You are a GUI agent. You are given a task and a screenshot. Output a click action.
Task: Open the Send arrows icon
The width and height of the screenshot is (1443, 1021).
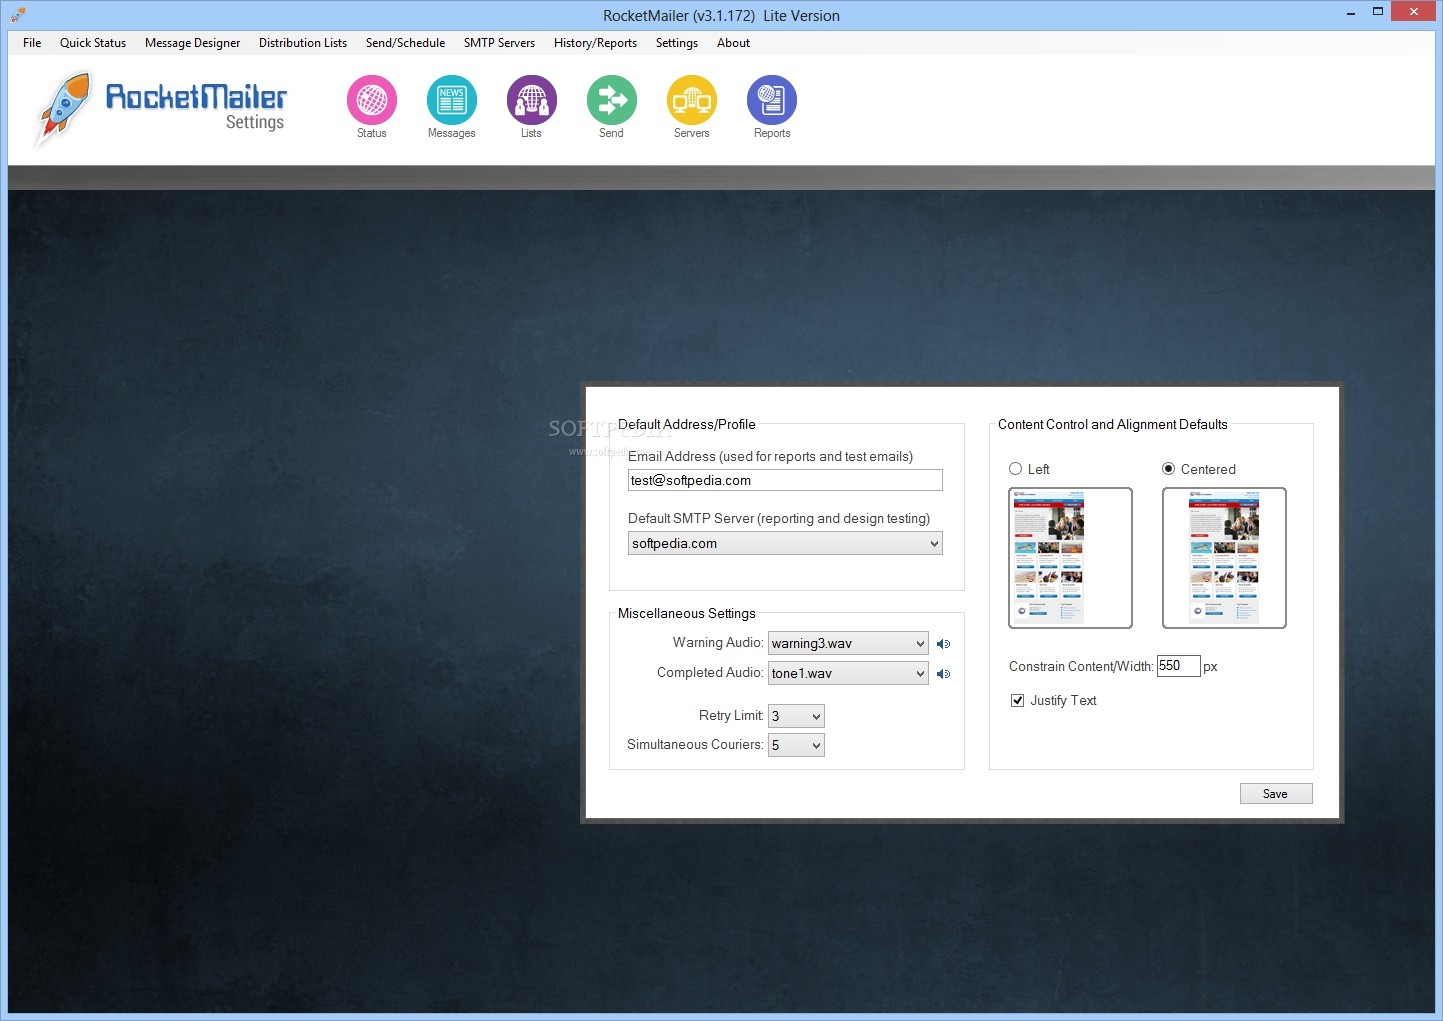pyautogui.click(x=612, y=100)
